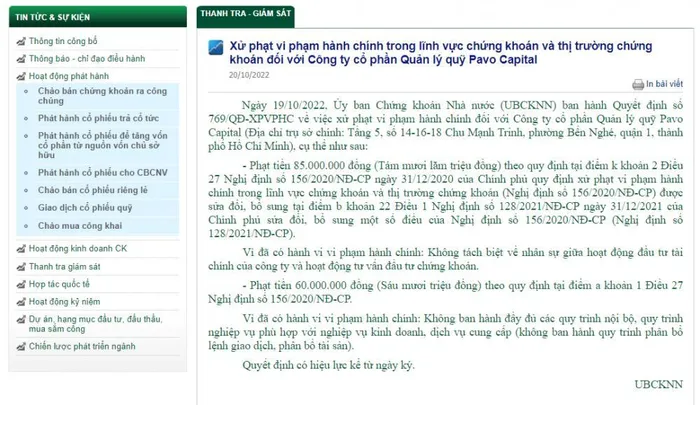Click the icon beside Hợp tác quốc tế

tap(21, 283)
